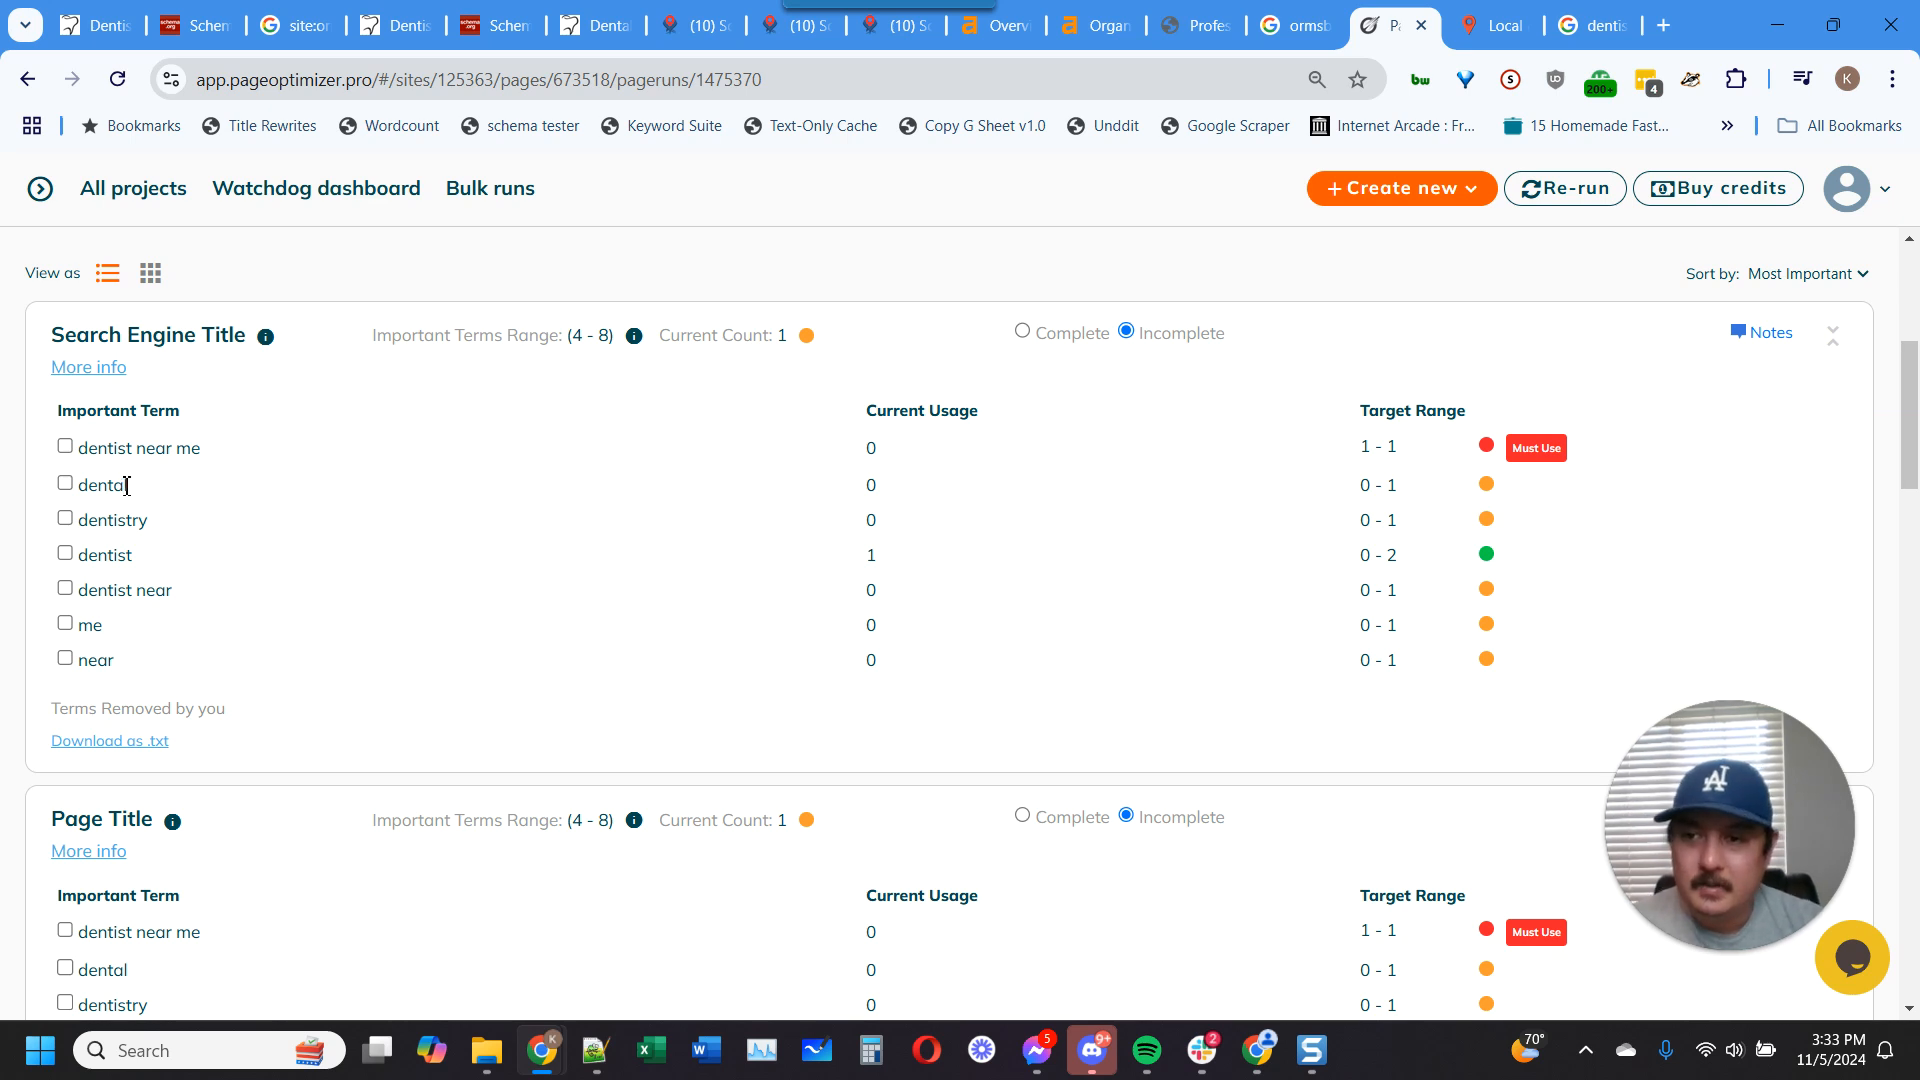Click More info link under Search Engine Title

[88, 367]
